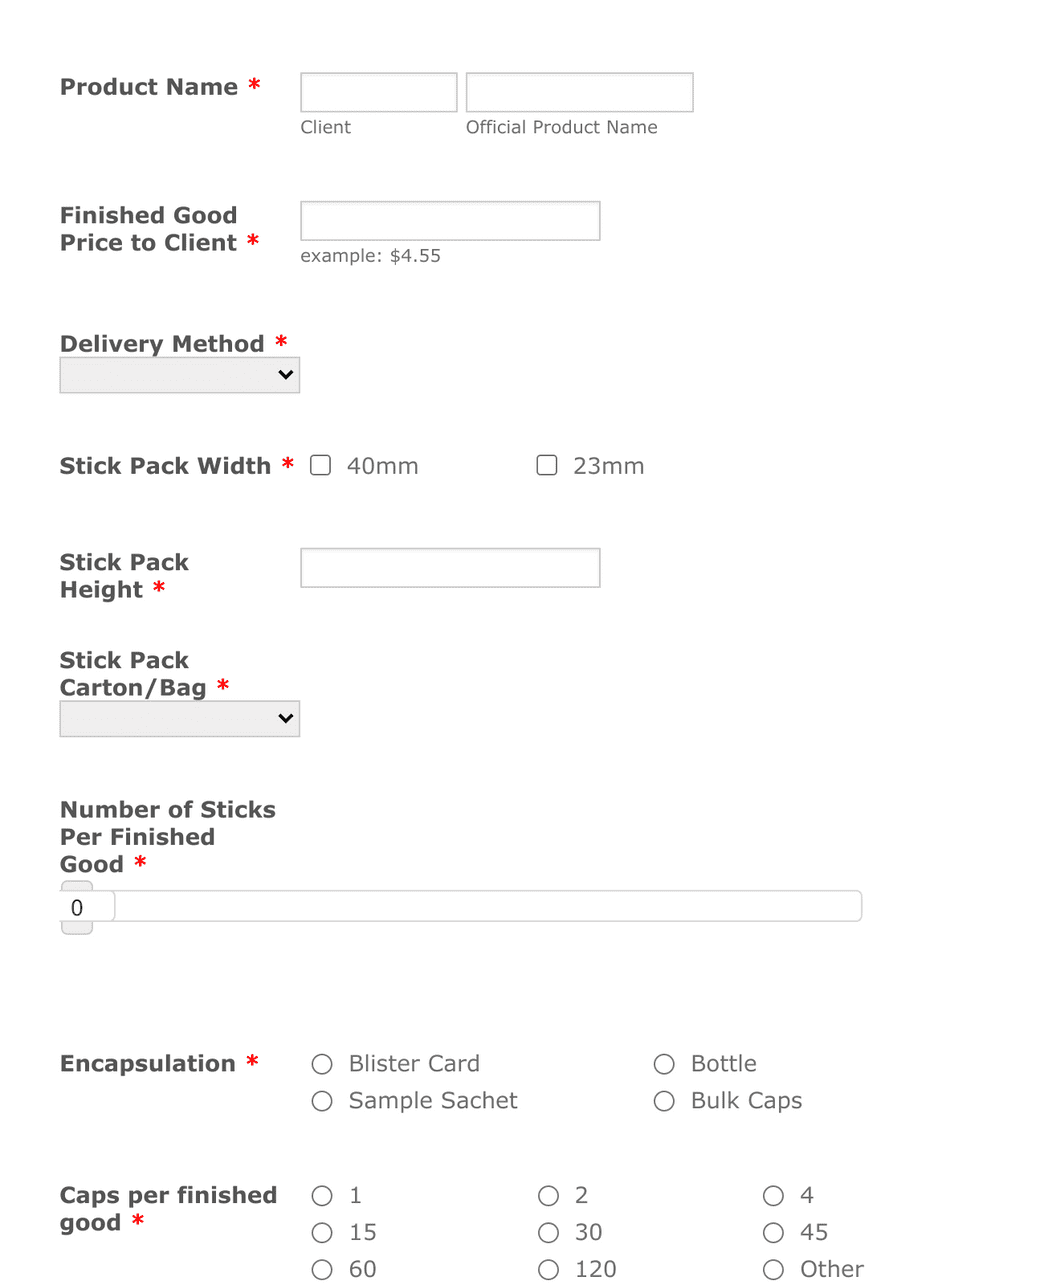Click inside the Client name field
Screen dimensions: 1044x1285
378,91
